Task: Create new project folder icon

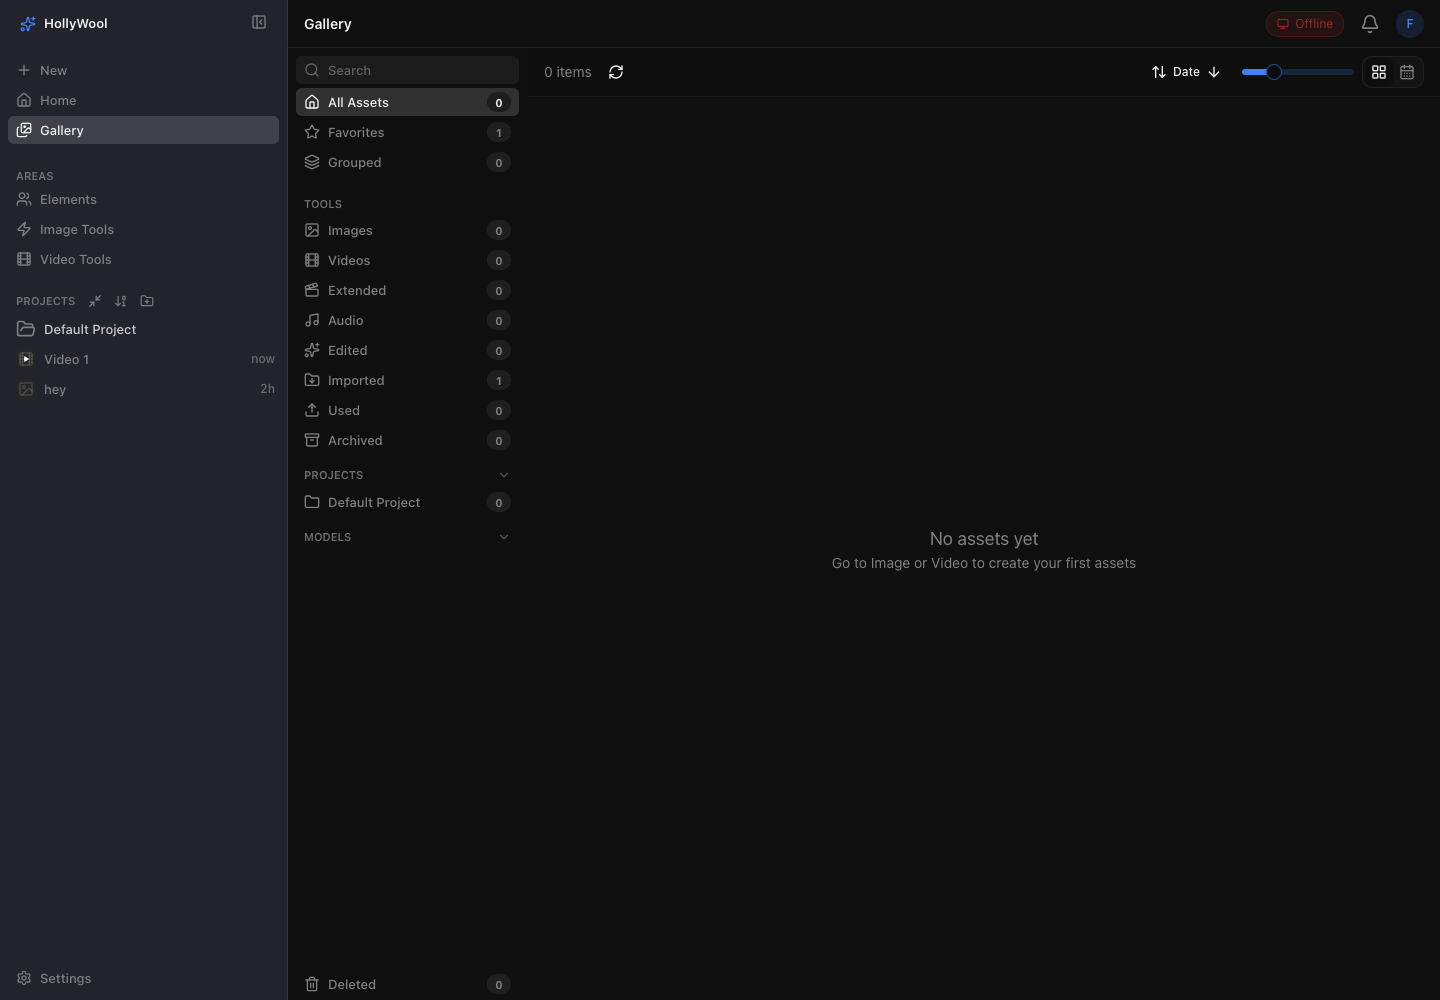Action: (x=147, y=301)
